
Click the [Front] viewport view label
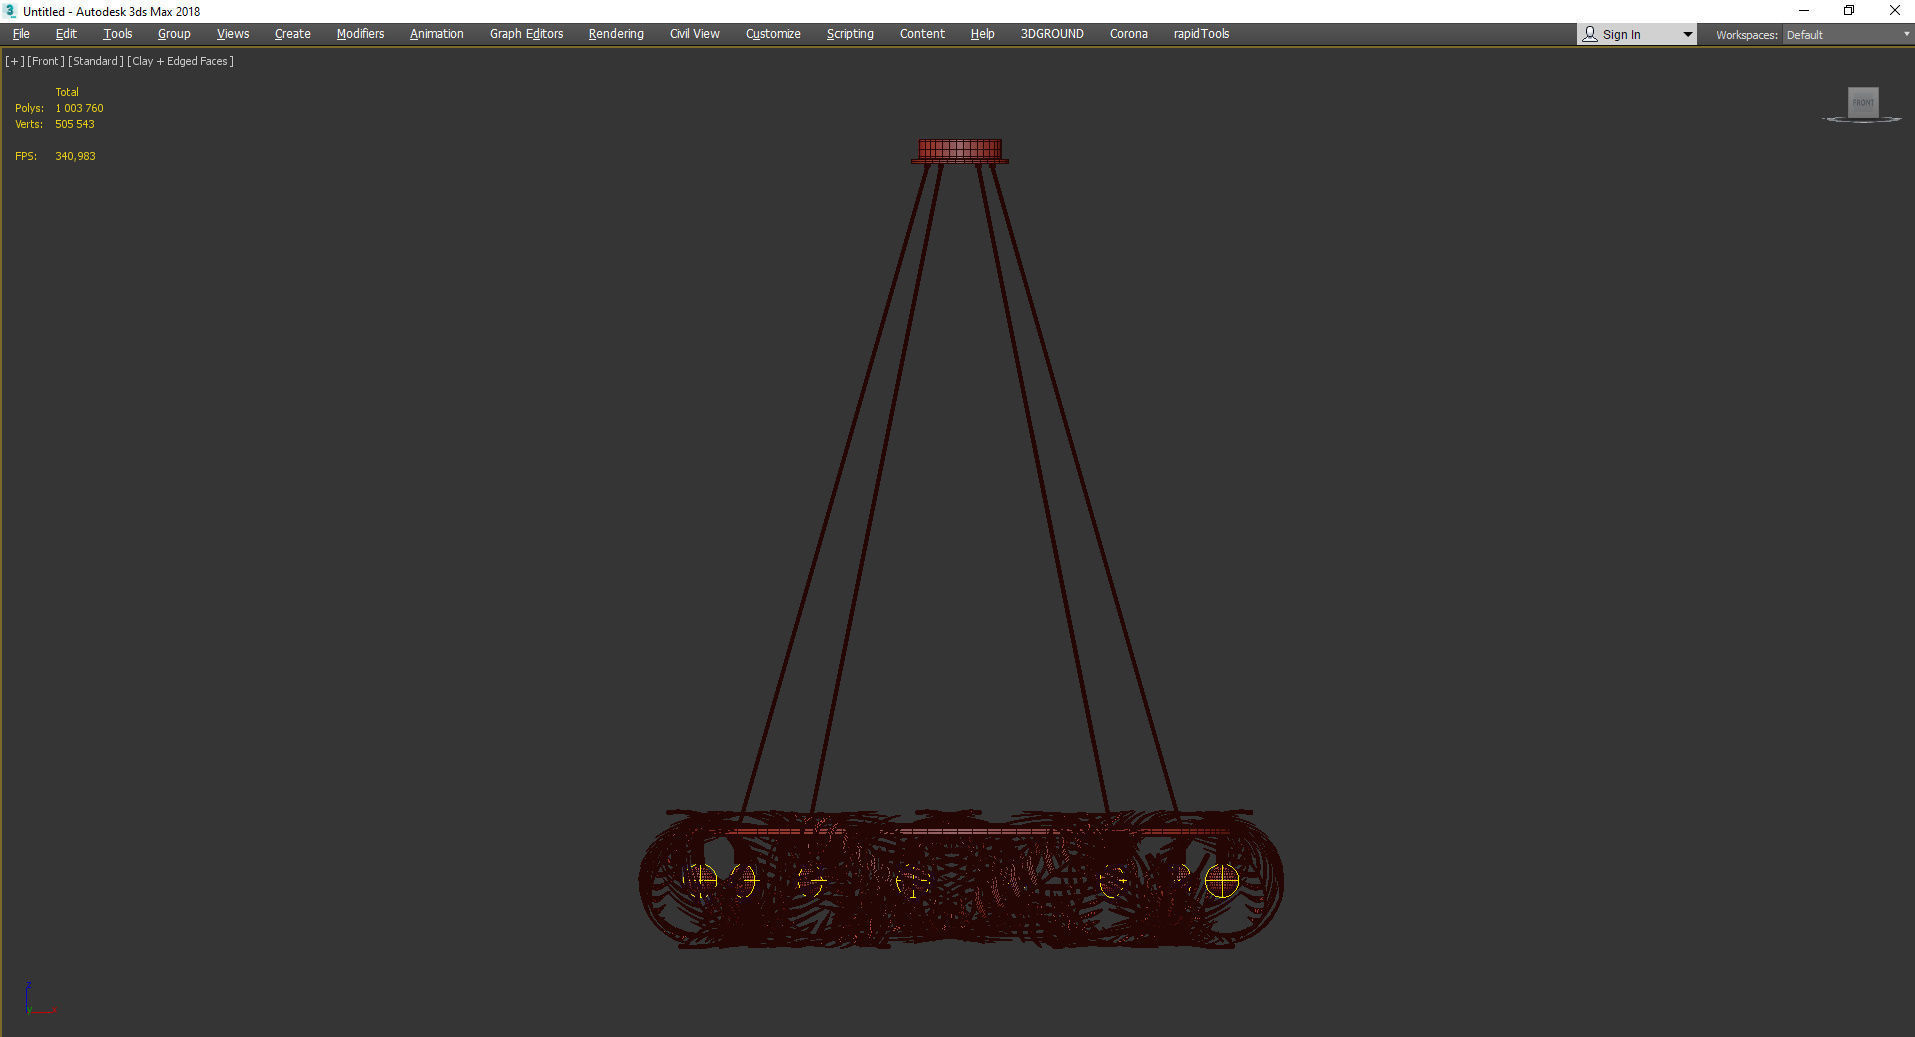pyautogui.click(x=46, y=61)
